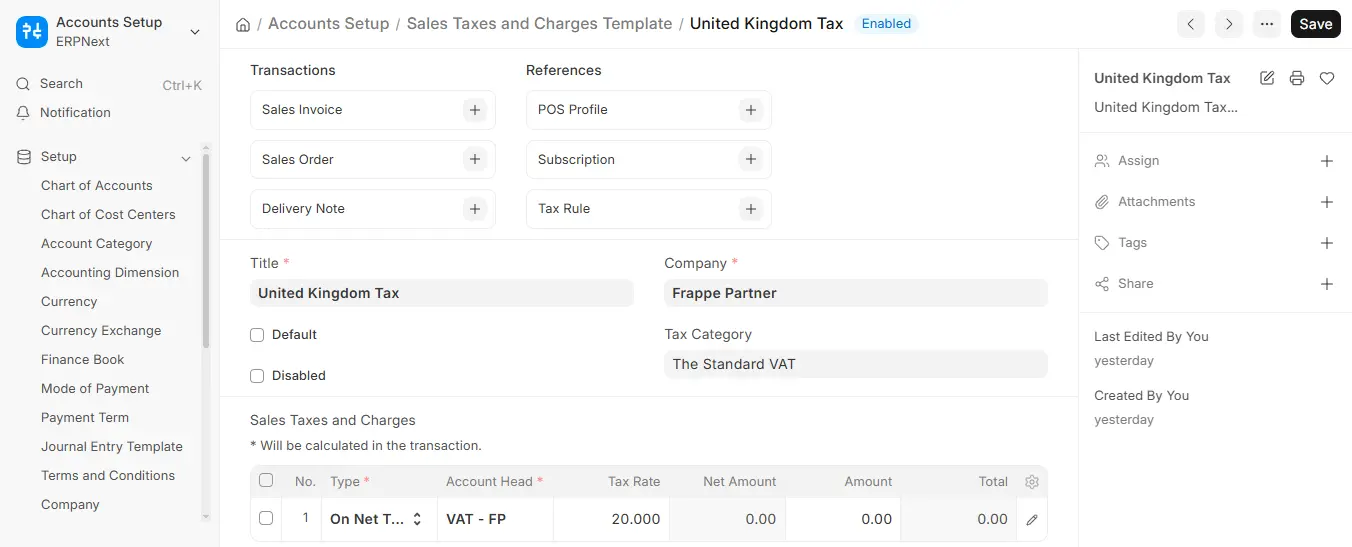Go to Sales Taxes and Charges Template breadcrumb
This screenshot has height=547, width=1352.
tap(539, 23)
